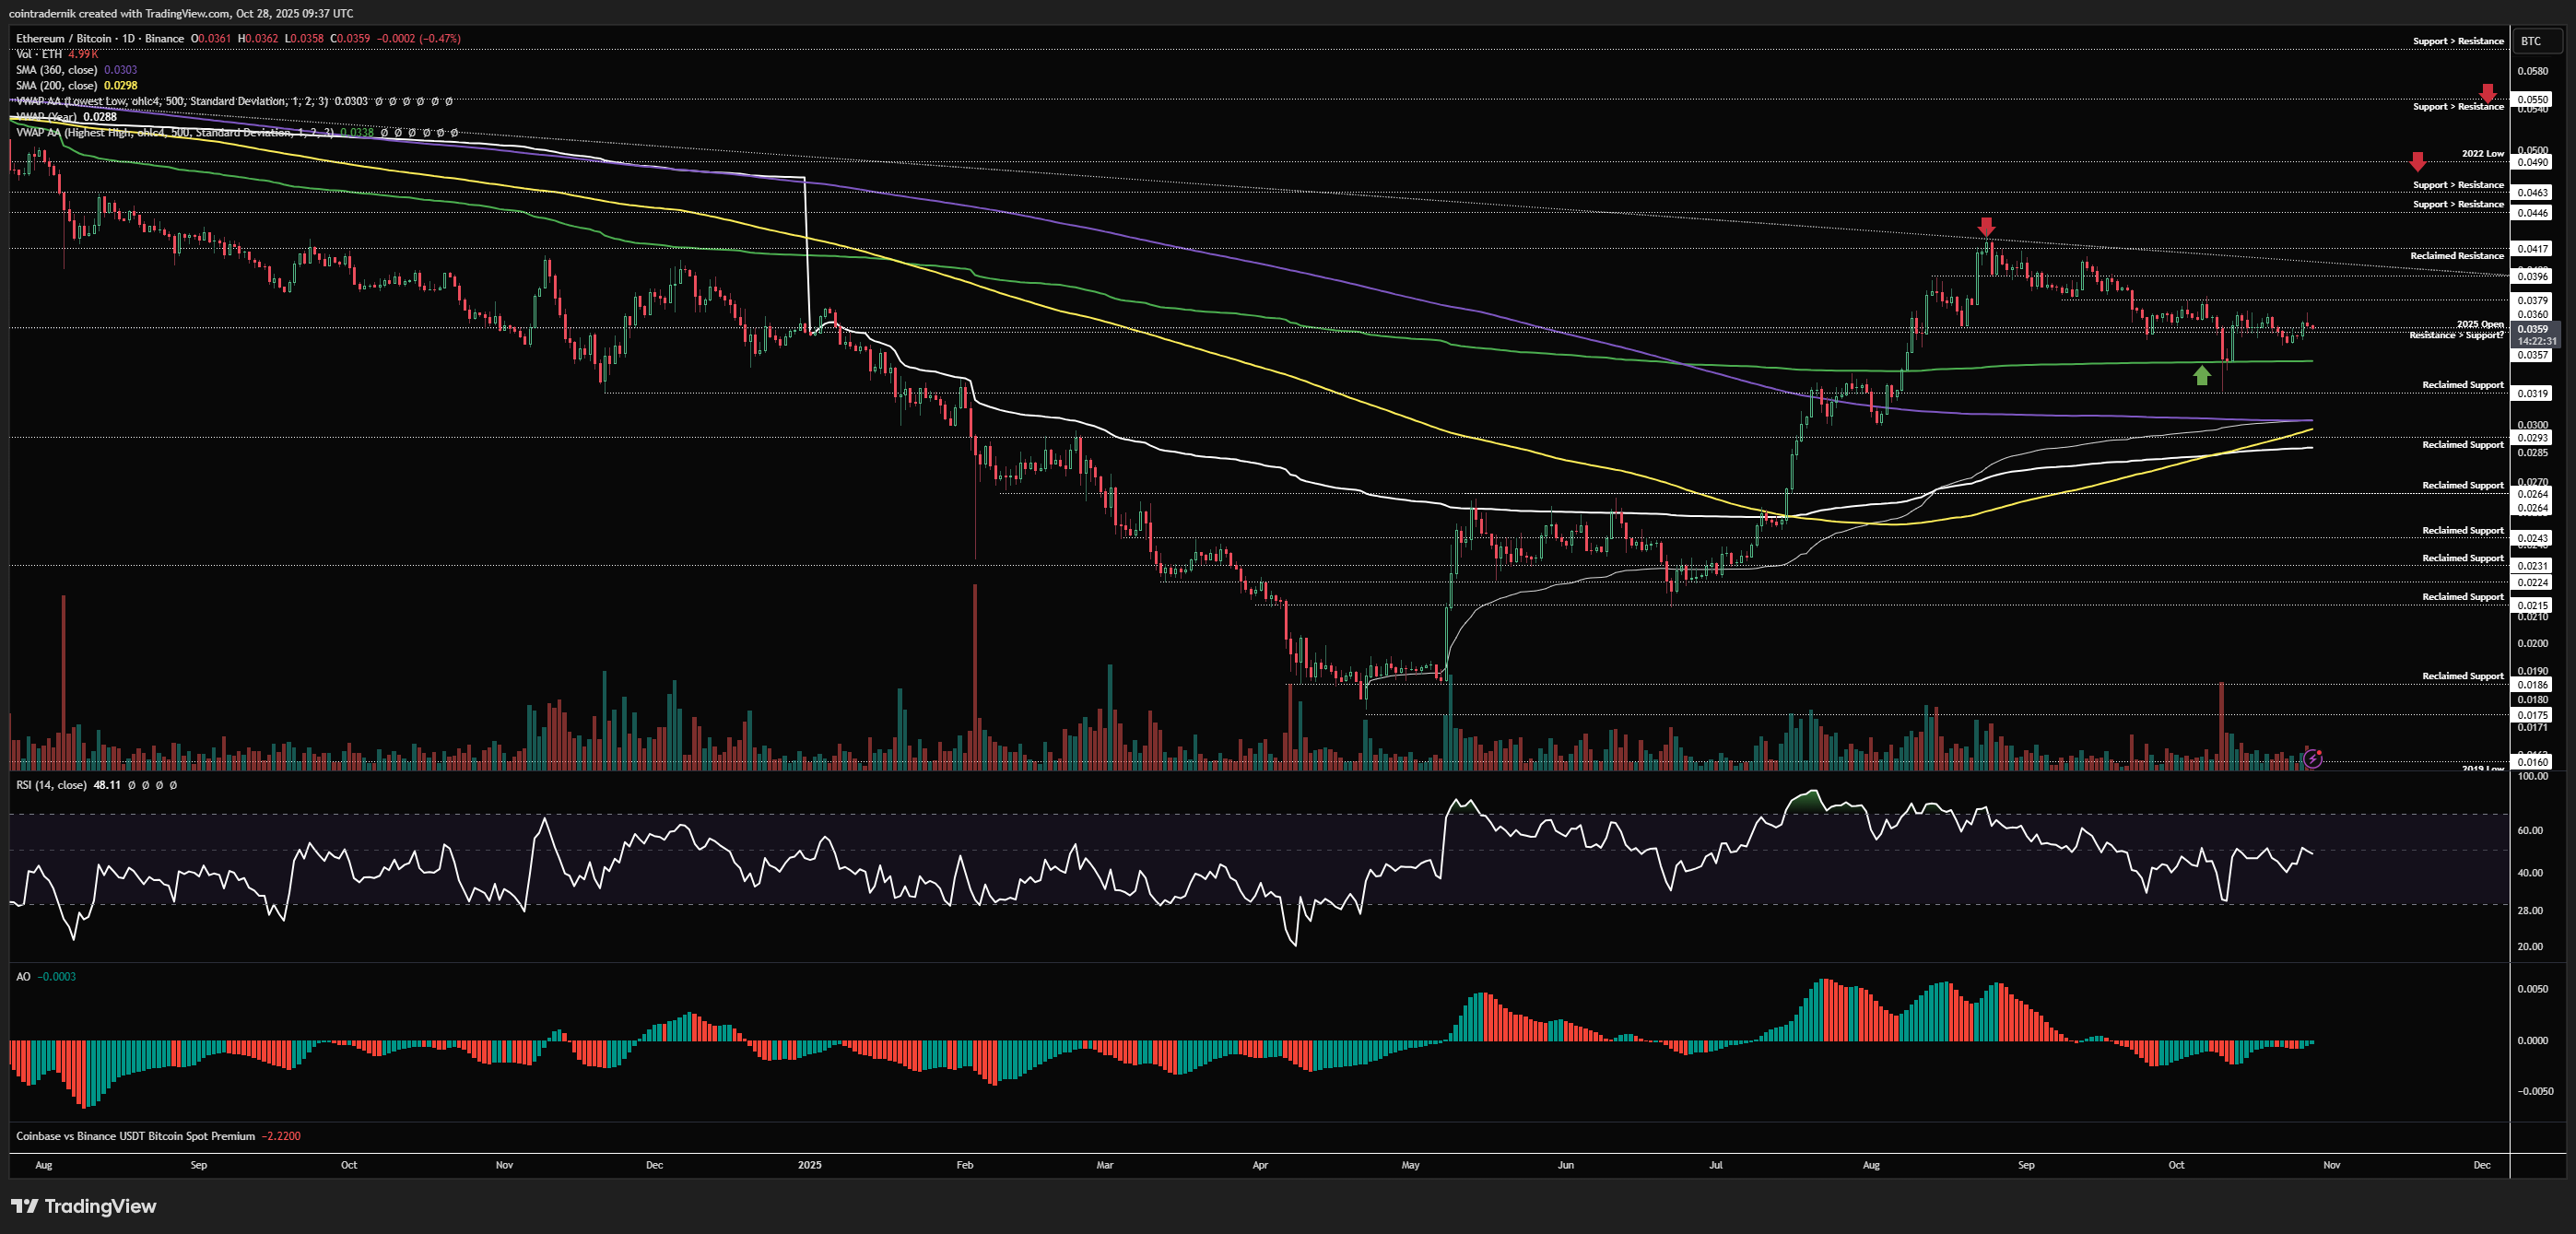Click red arrow beside 2022 Low label
The image size is (2576, 1234).
click(x=2417, y=161)
